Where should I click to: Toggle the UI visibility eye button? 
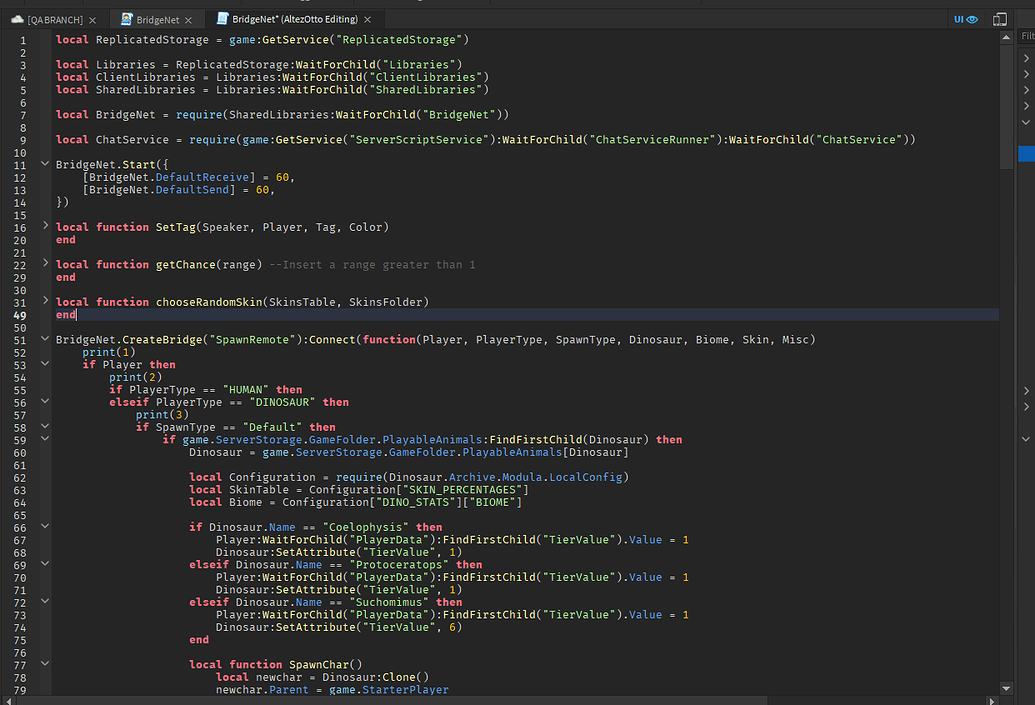pyautogui.click(x=965, y=19)
